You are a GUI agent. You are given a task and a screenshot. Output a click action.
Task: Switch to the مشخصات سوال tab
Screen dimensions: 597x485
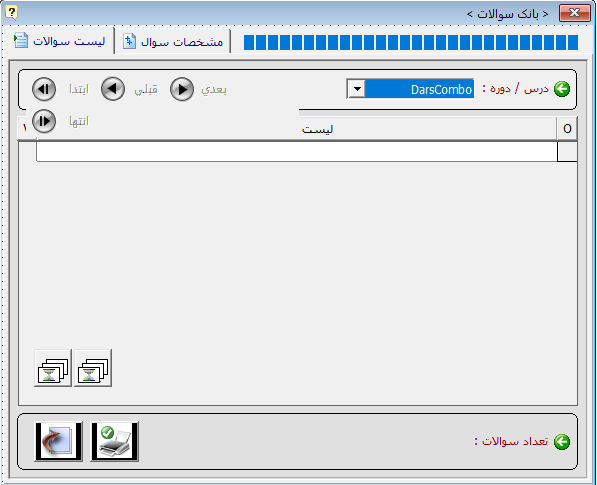(x=173, y=41)
